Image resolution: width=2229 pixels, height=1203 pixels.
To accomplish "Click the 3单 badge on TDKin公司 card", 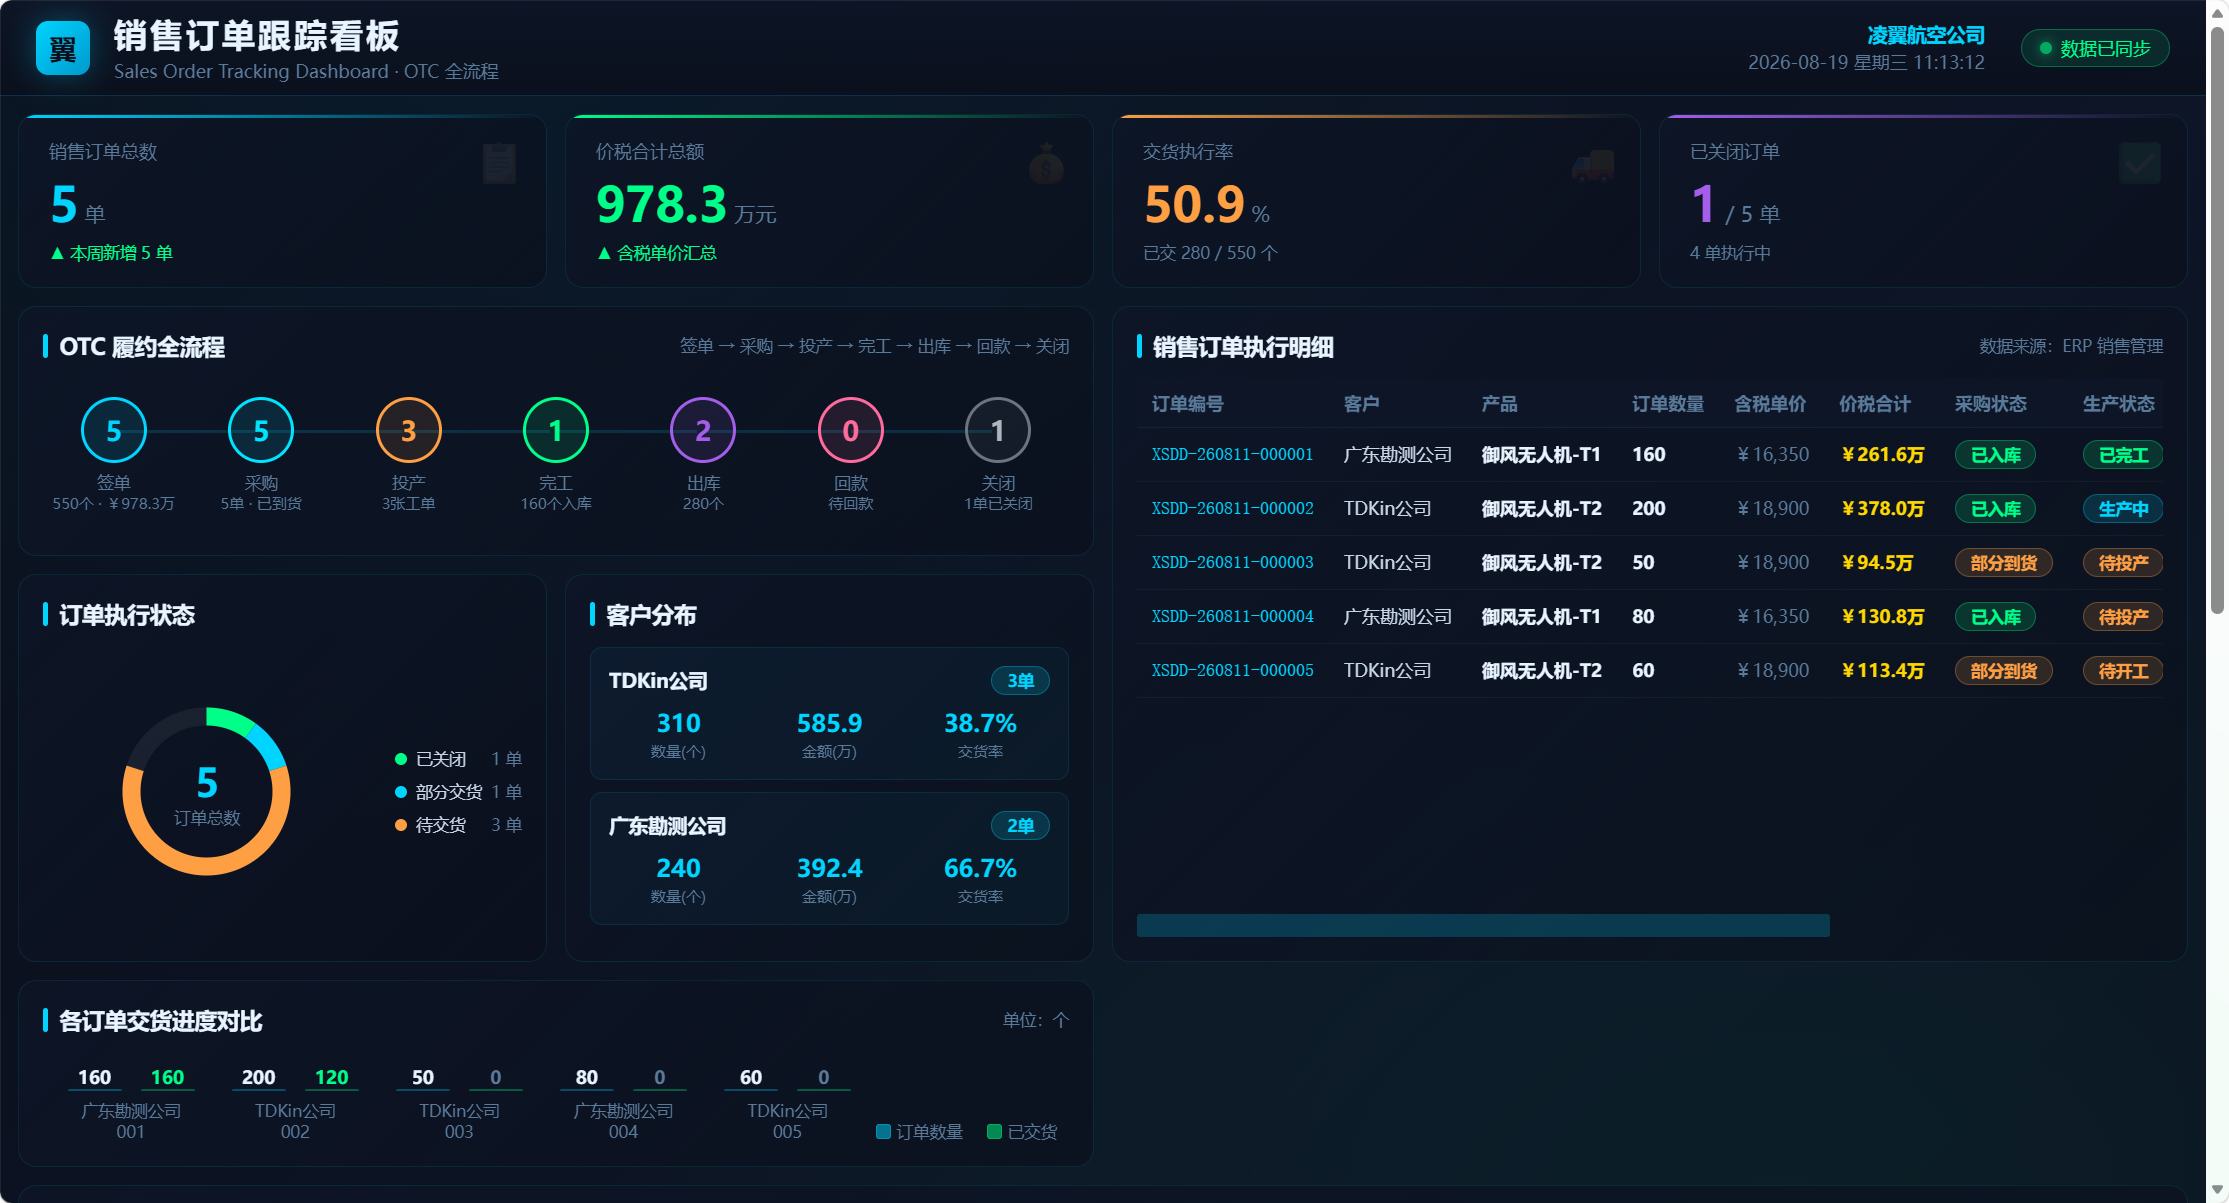I will 1020,681.
